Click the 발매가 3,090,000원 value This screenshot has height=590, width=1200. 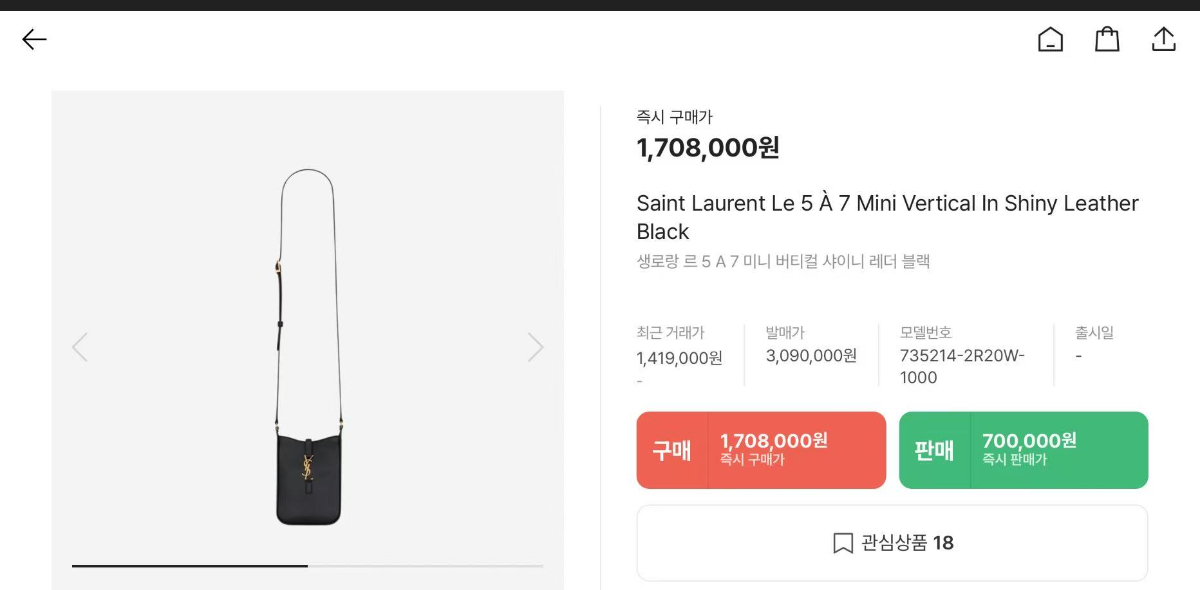811,356
